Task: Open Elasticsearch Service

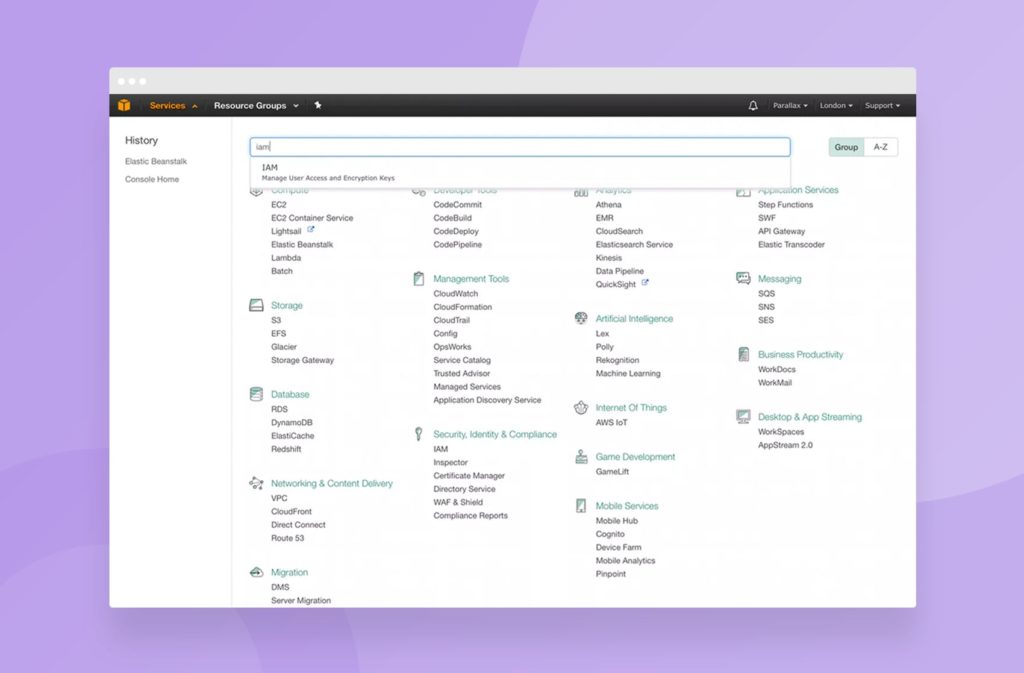Action: tap(634, 244)
